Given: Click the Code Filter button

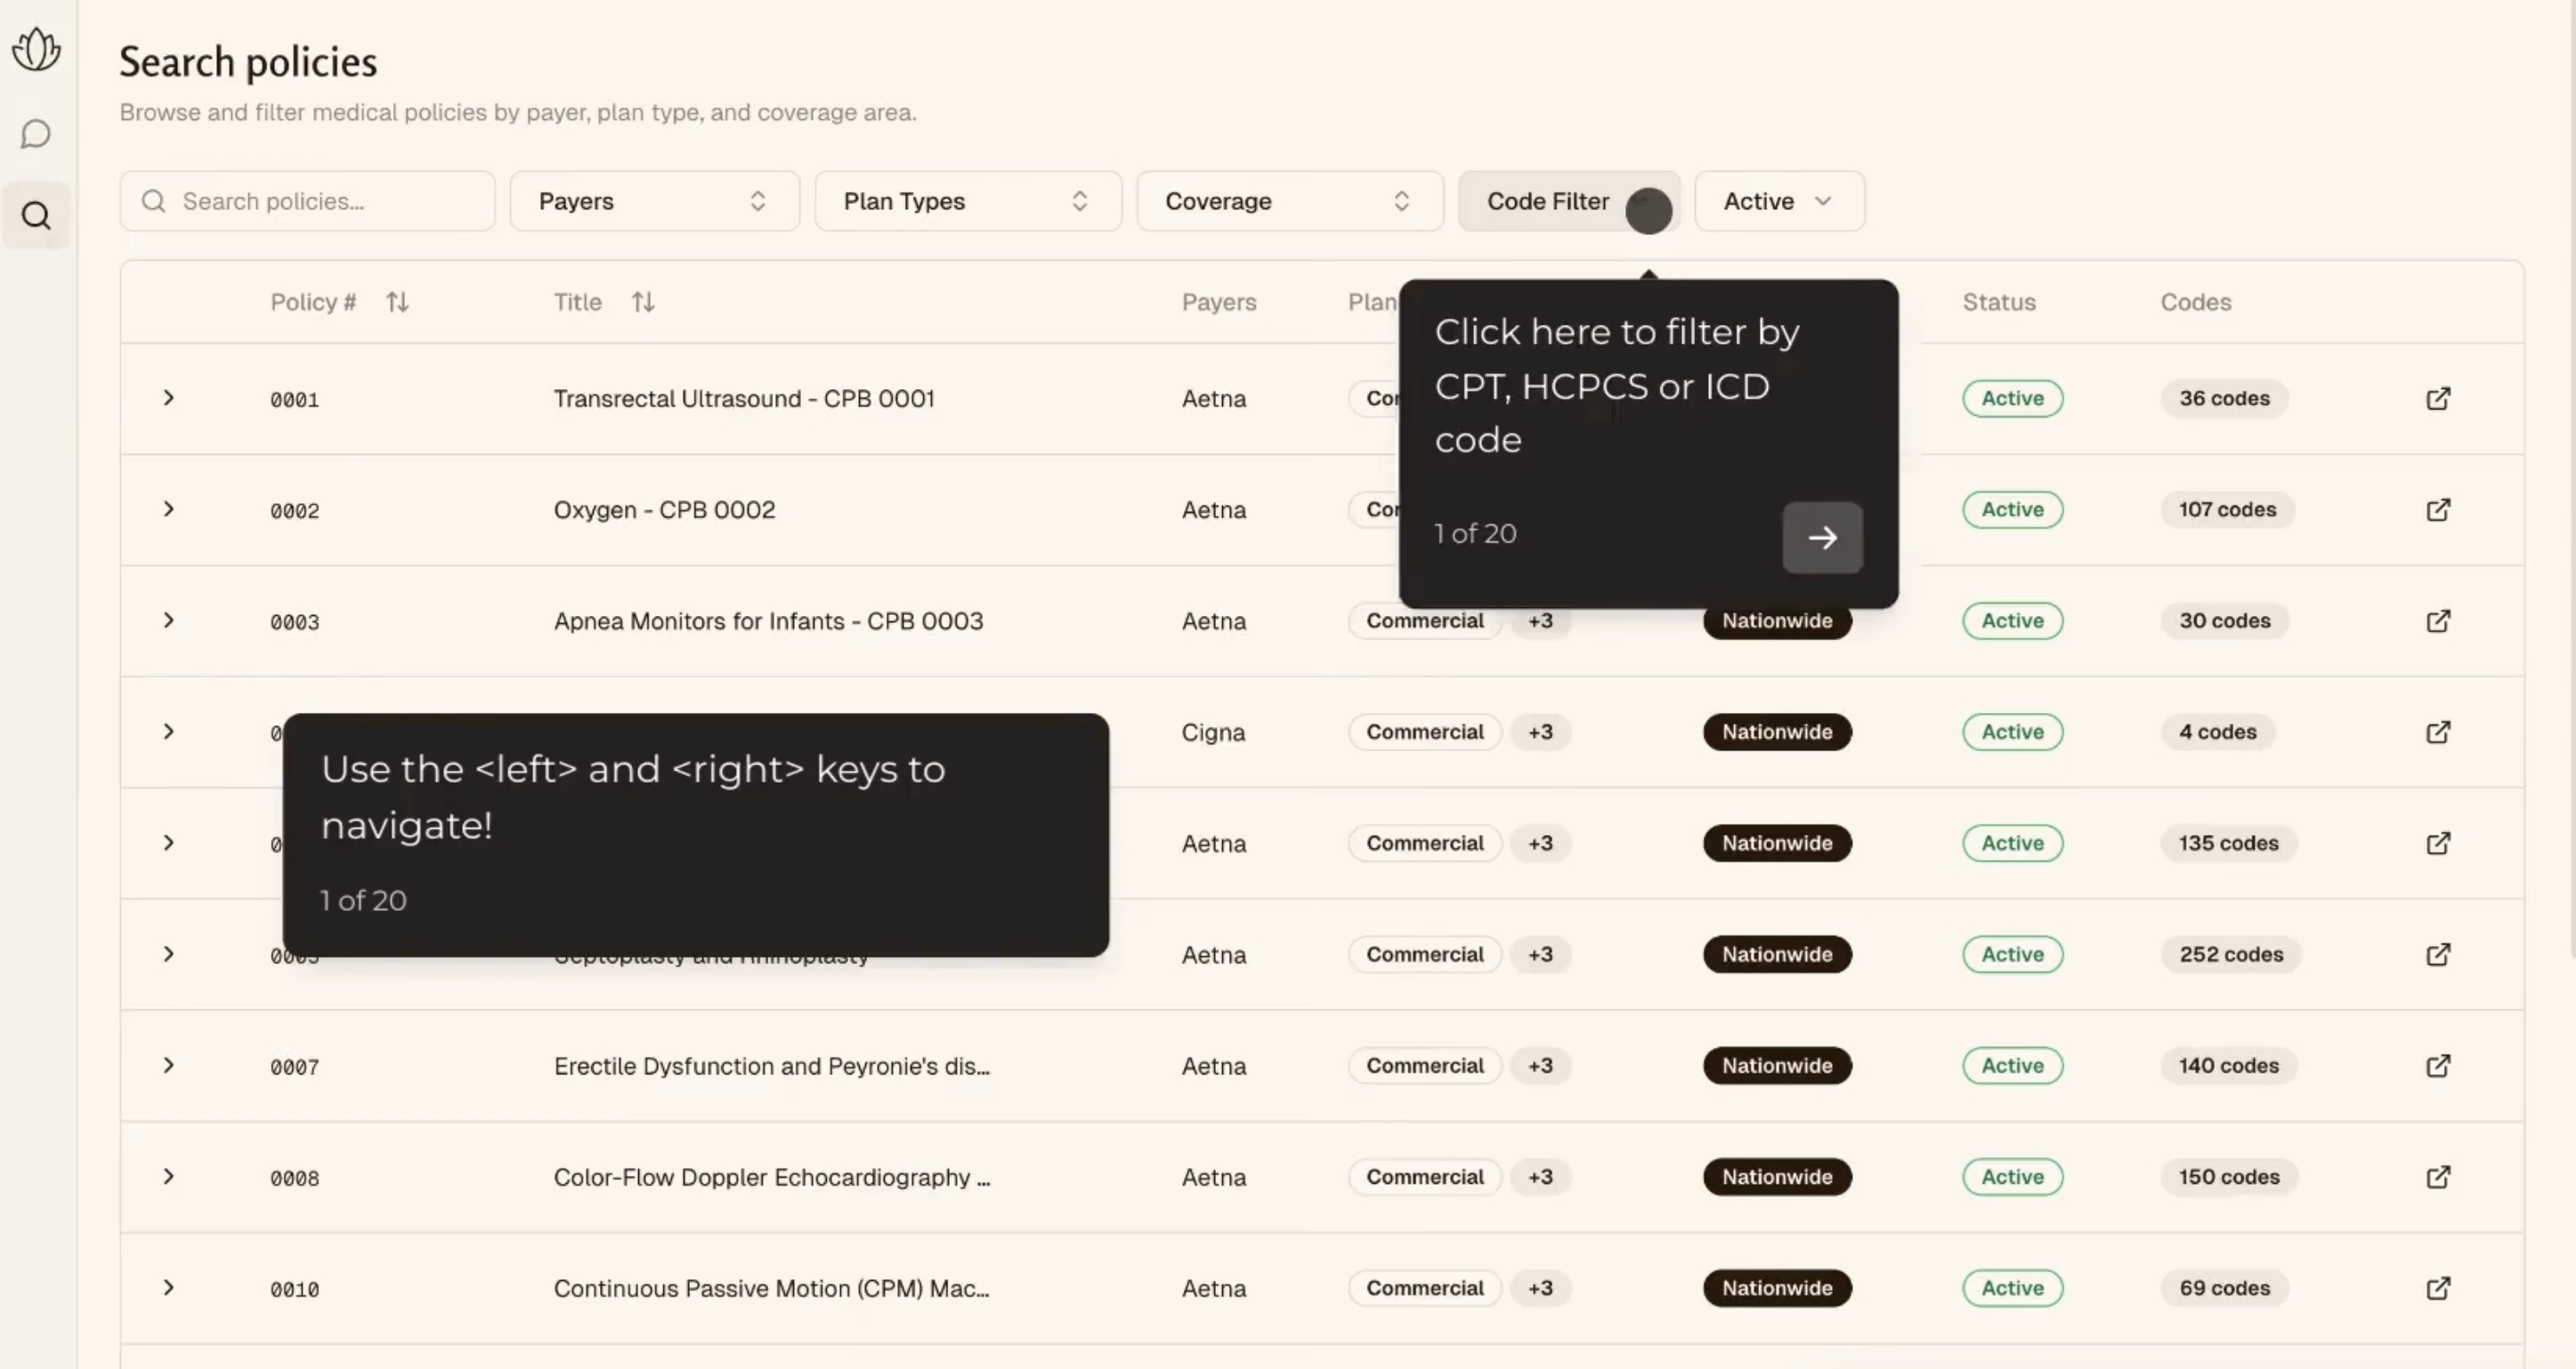Looking at the screenshot, I should pyautogui.click(x=1568, y=201).
